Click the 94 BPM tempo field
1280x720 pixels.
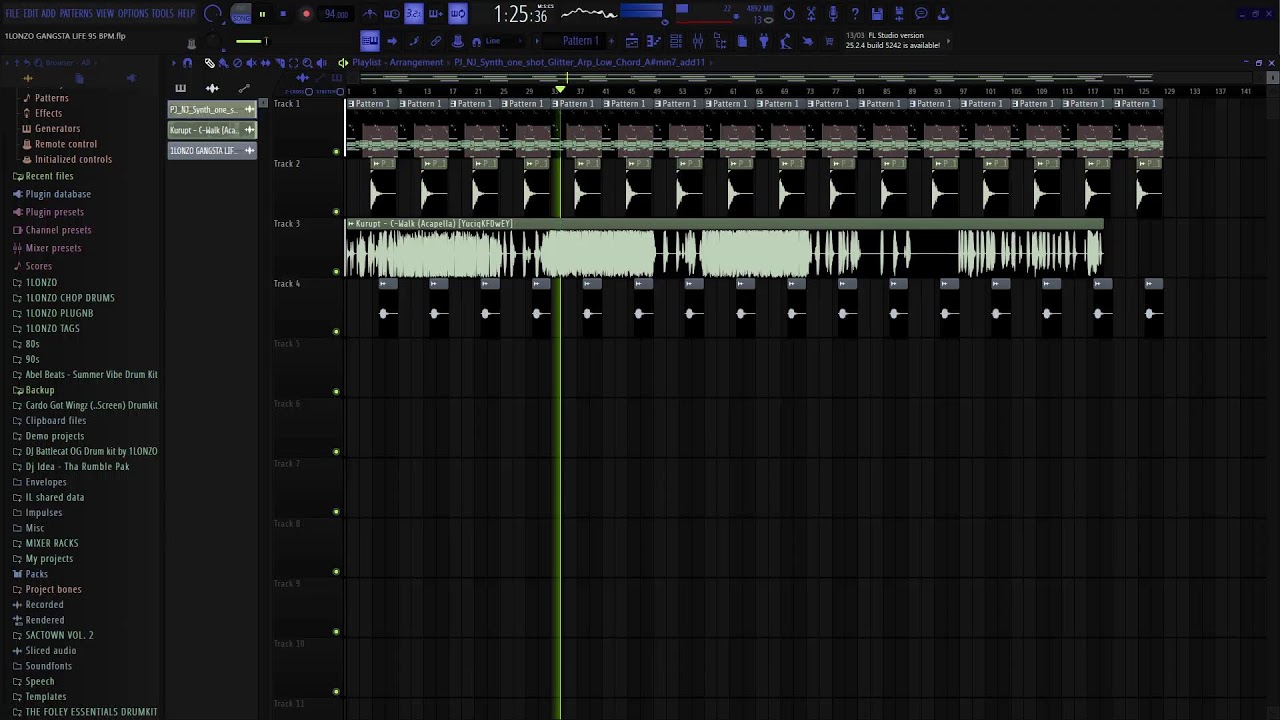point(336,14)
